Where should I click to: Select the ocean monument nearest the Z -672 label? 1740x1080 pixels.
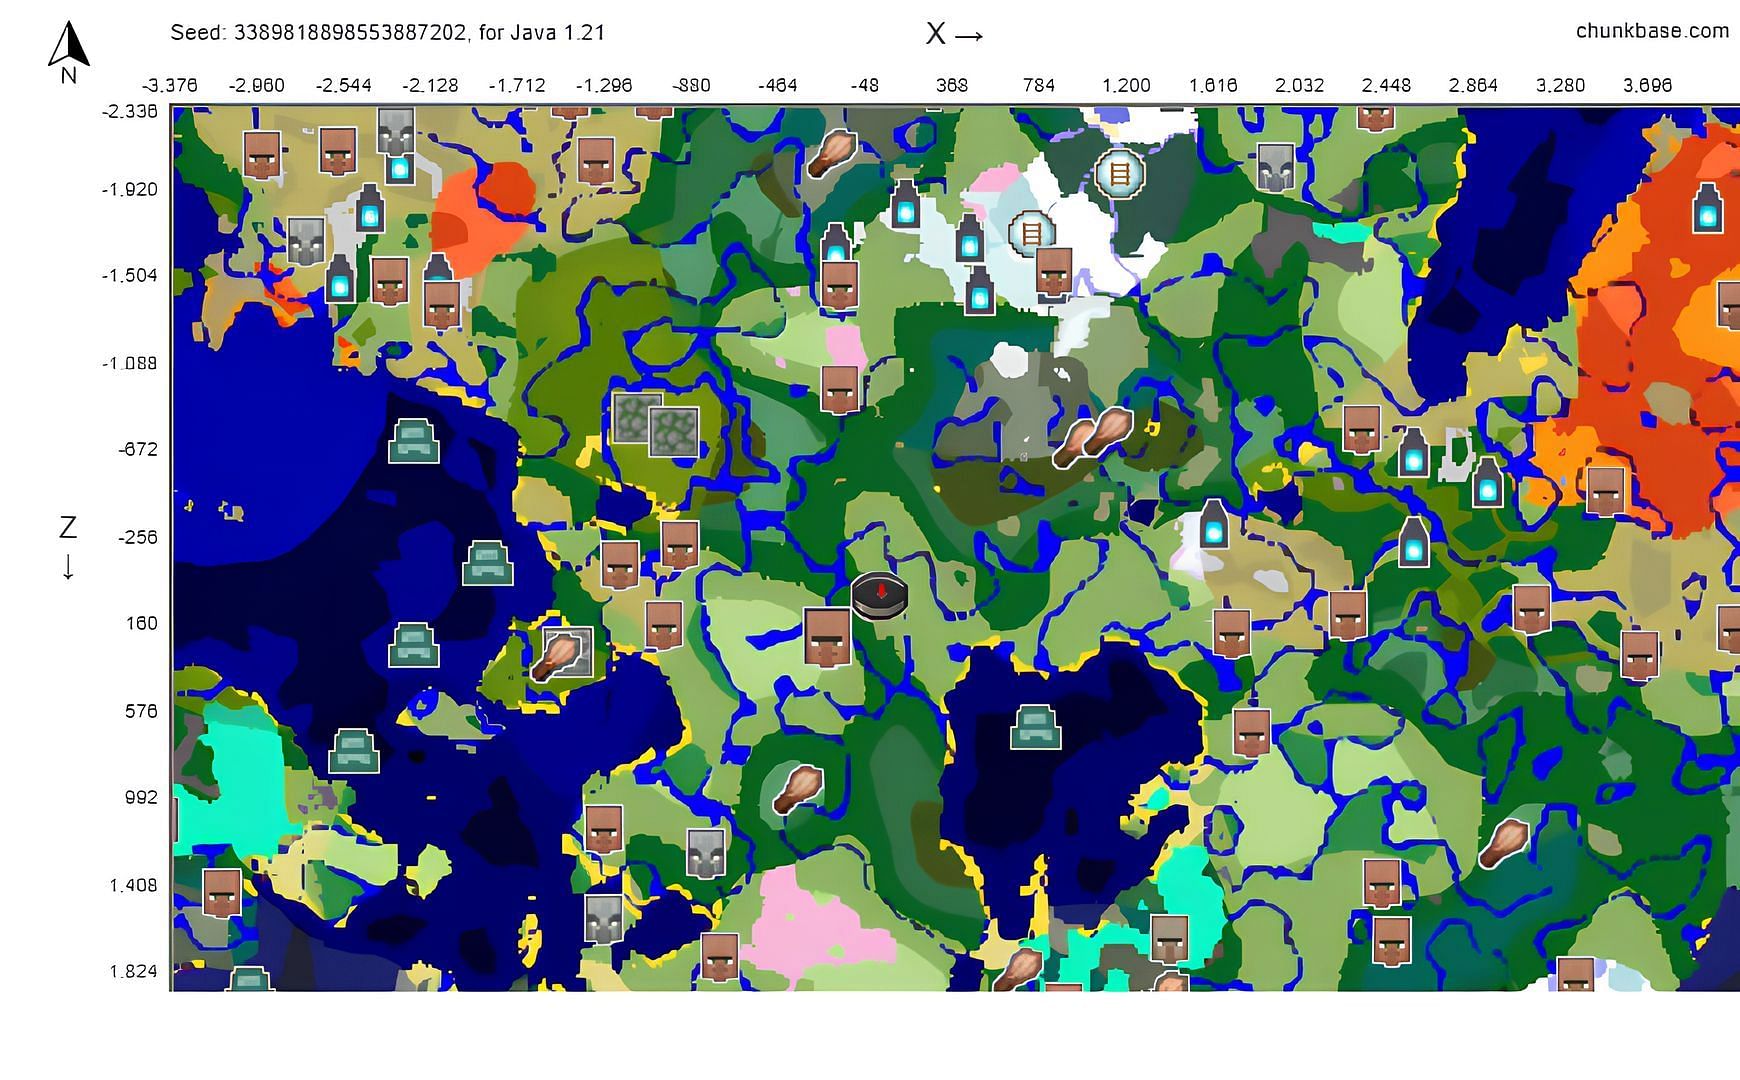[x=414, y=441]
